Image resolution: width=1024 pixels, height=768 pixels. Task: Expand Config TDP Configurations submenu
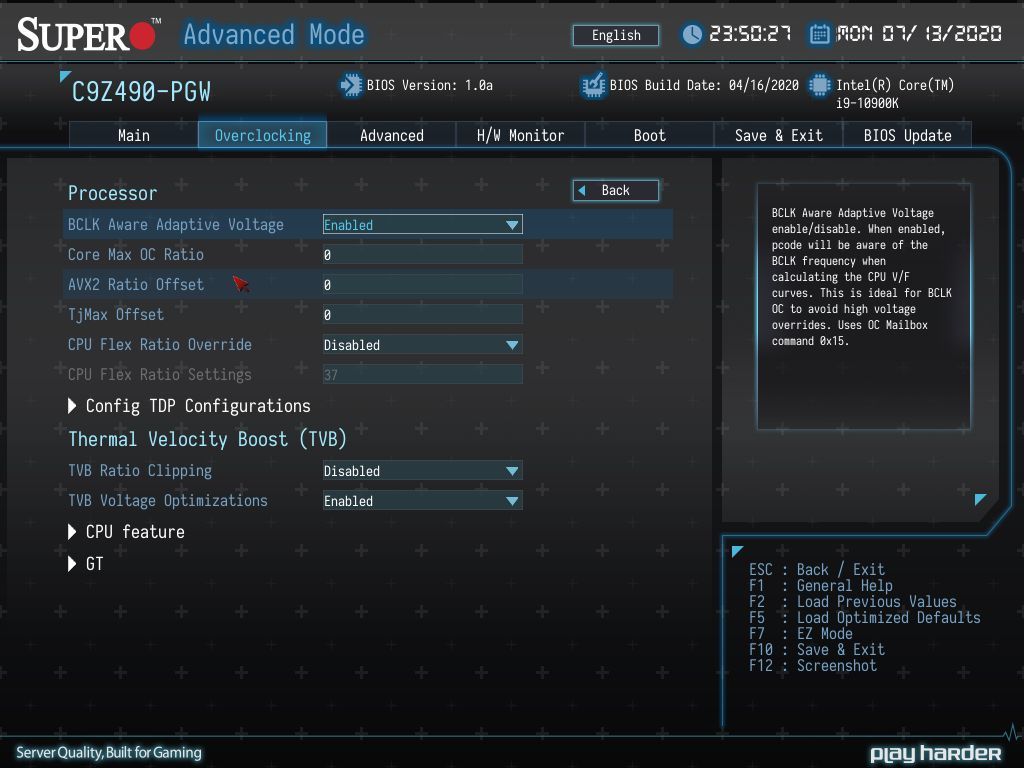click(x=189, y=406)
